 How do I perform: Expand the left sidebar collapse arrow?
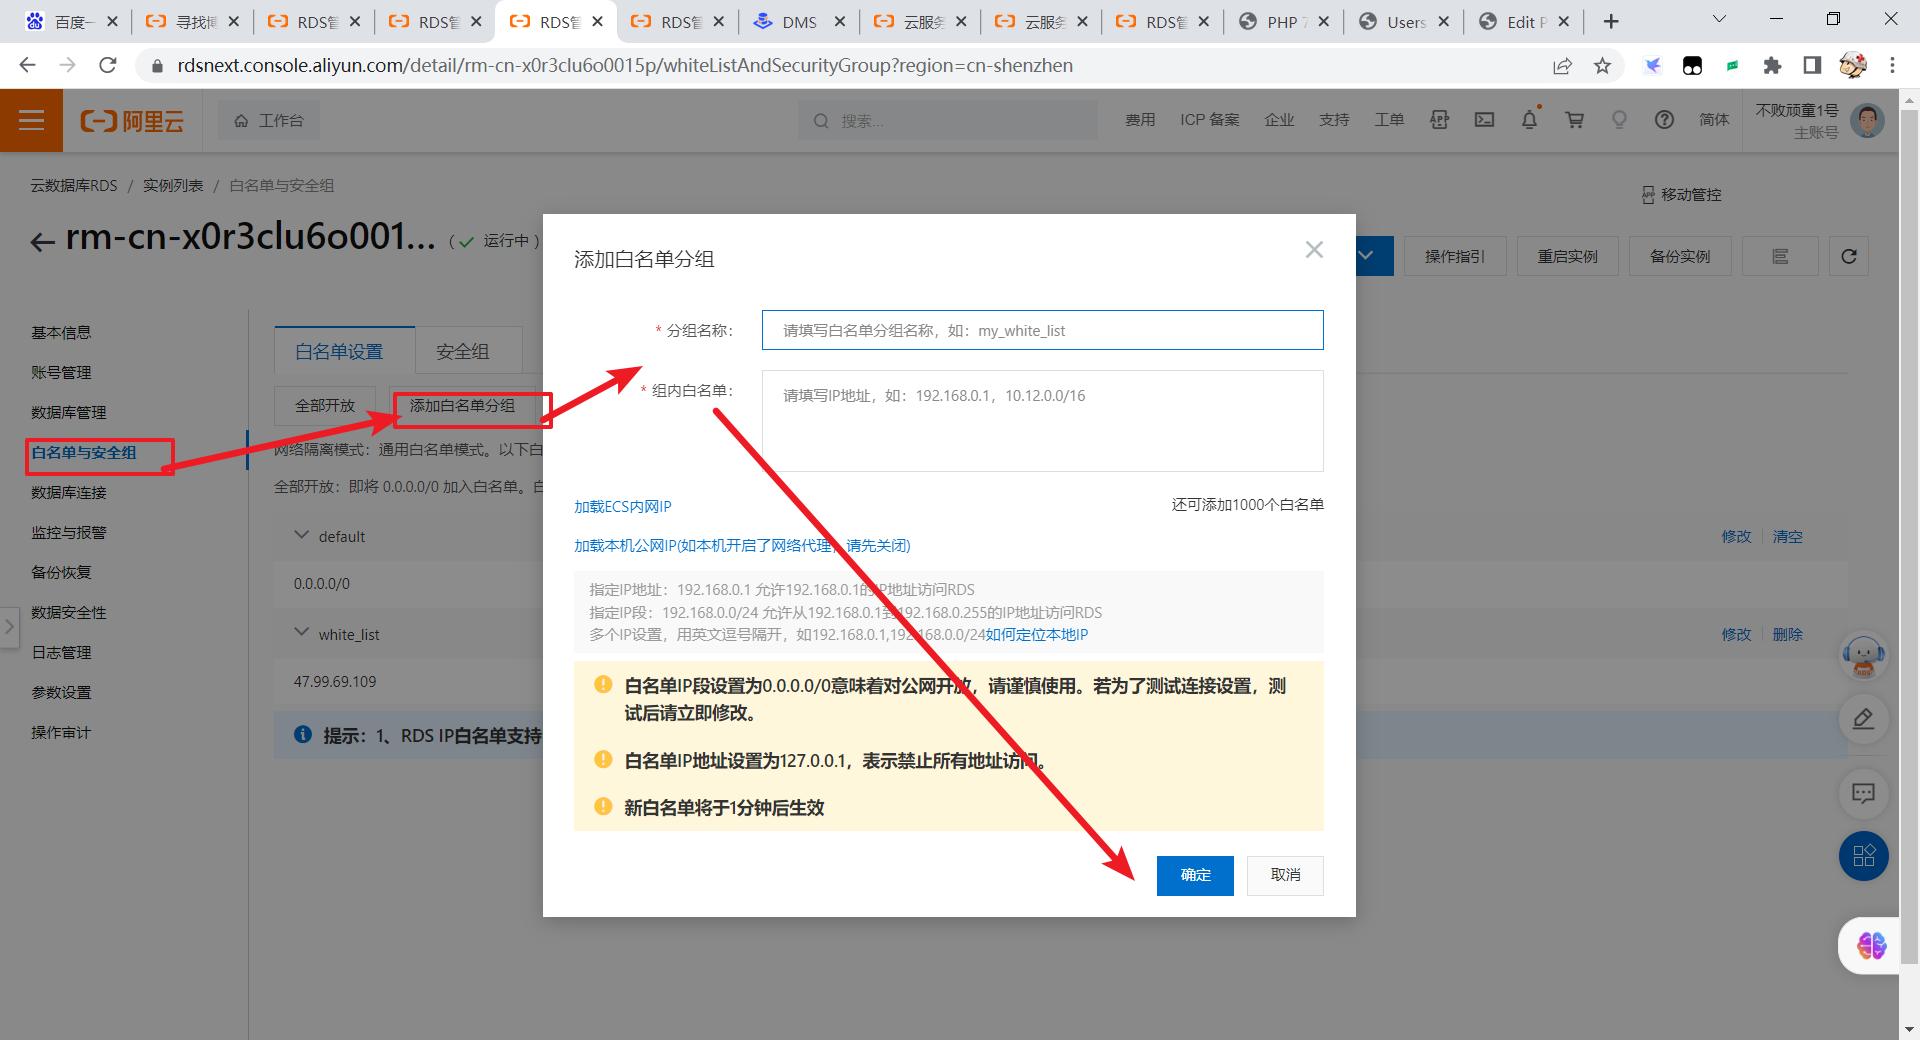pyautogui.click(x=9, y=627)
